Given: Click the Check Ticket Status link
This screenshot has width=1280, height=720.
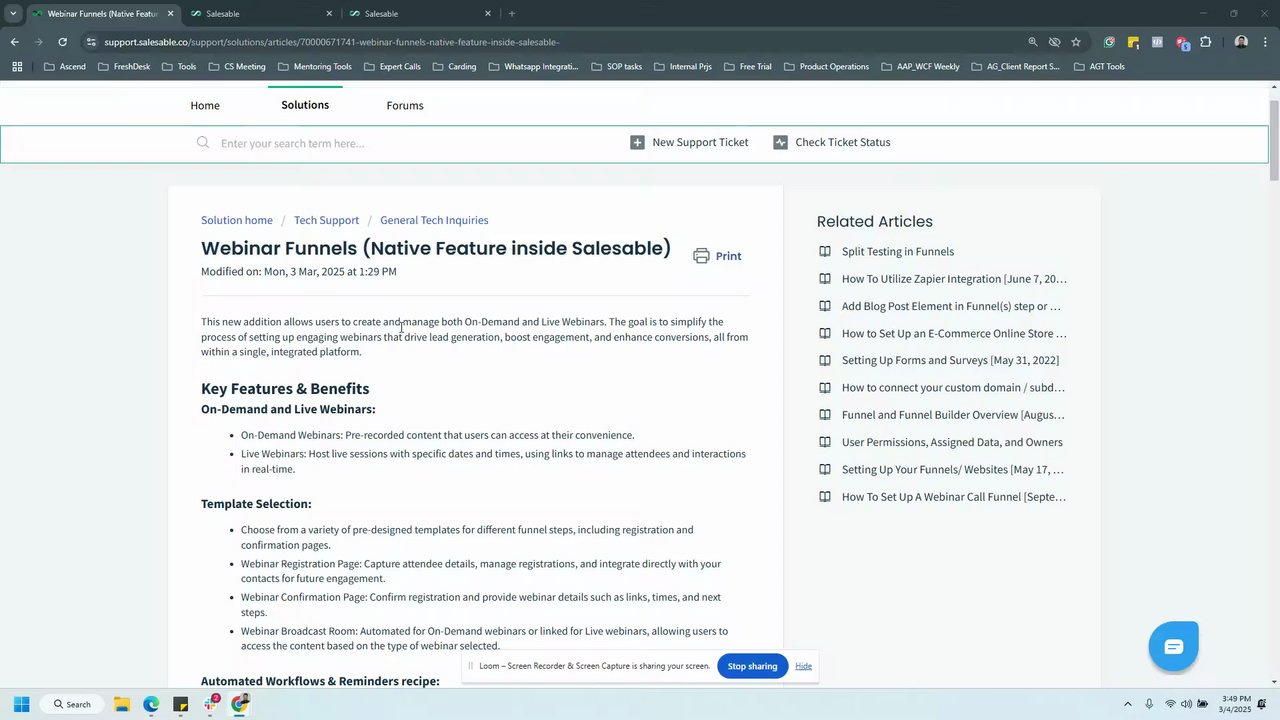Looking at the screenshot, I should point(843,142).
